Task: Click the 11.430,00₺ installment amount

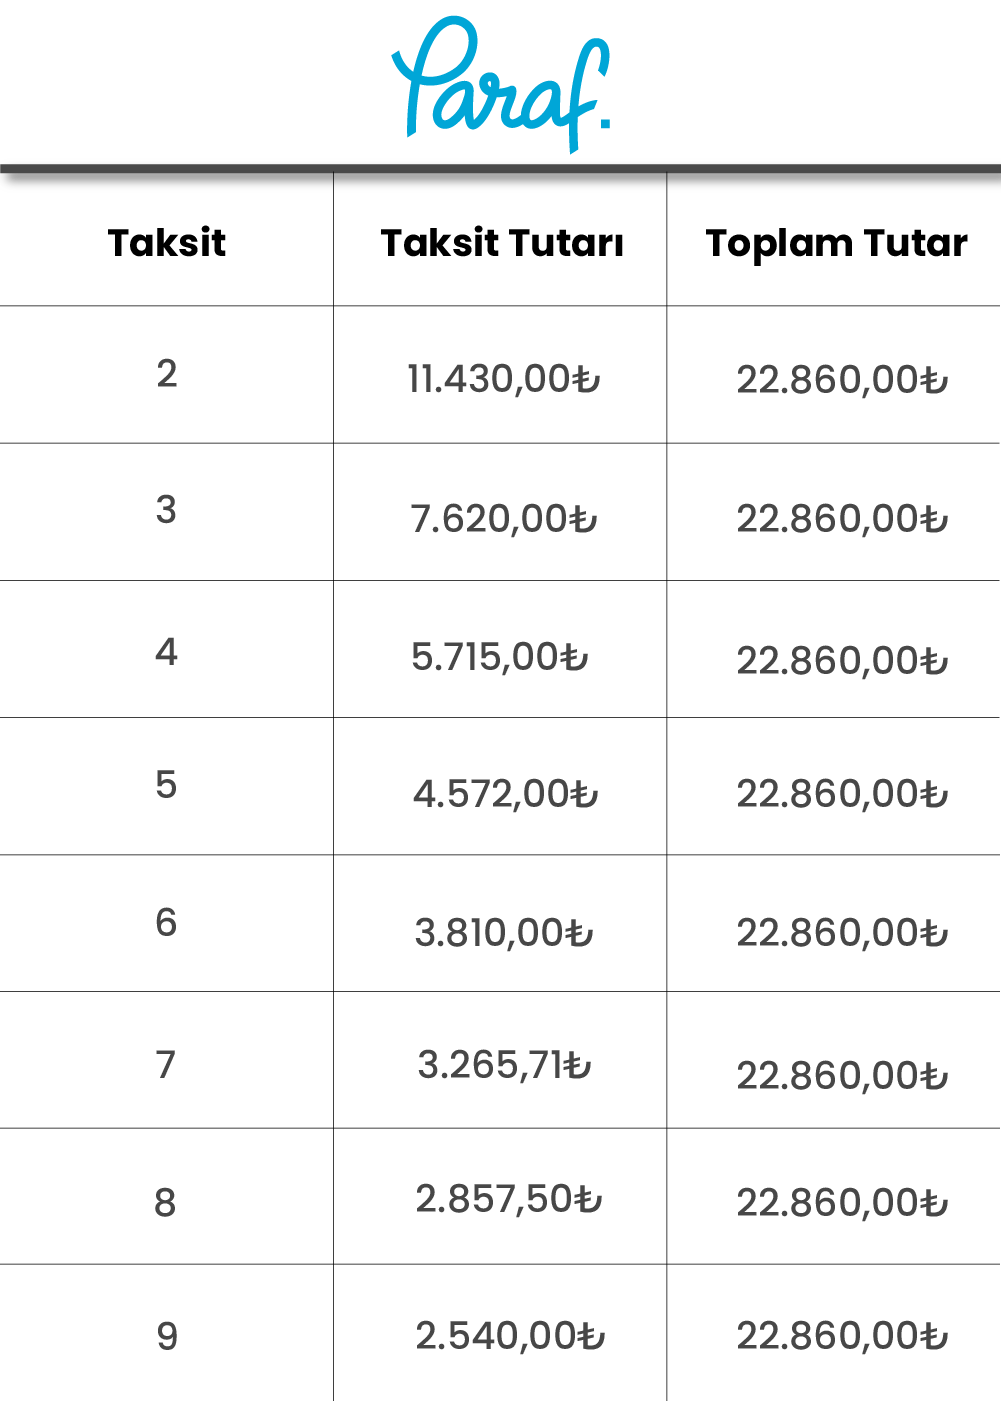Action: pos(504,380)
